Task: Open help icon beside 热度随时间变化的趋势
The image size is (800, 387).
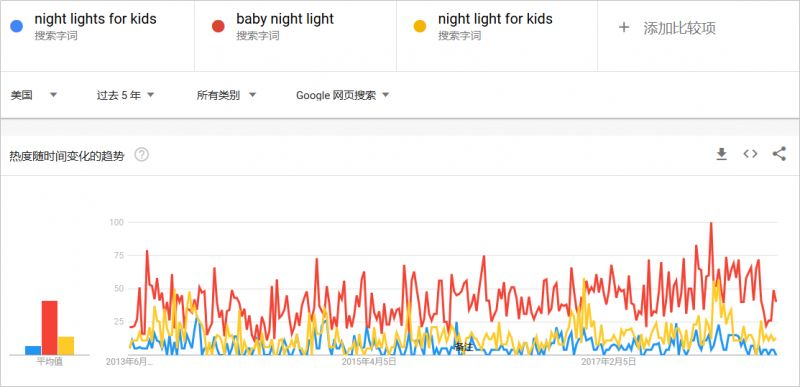Action: pos(141,154)
